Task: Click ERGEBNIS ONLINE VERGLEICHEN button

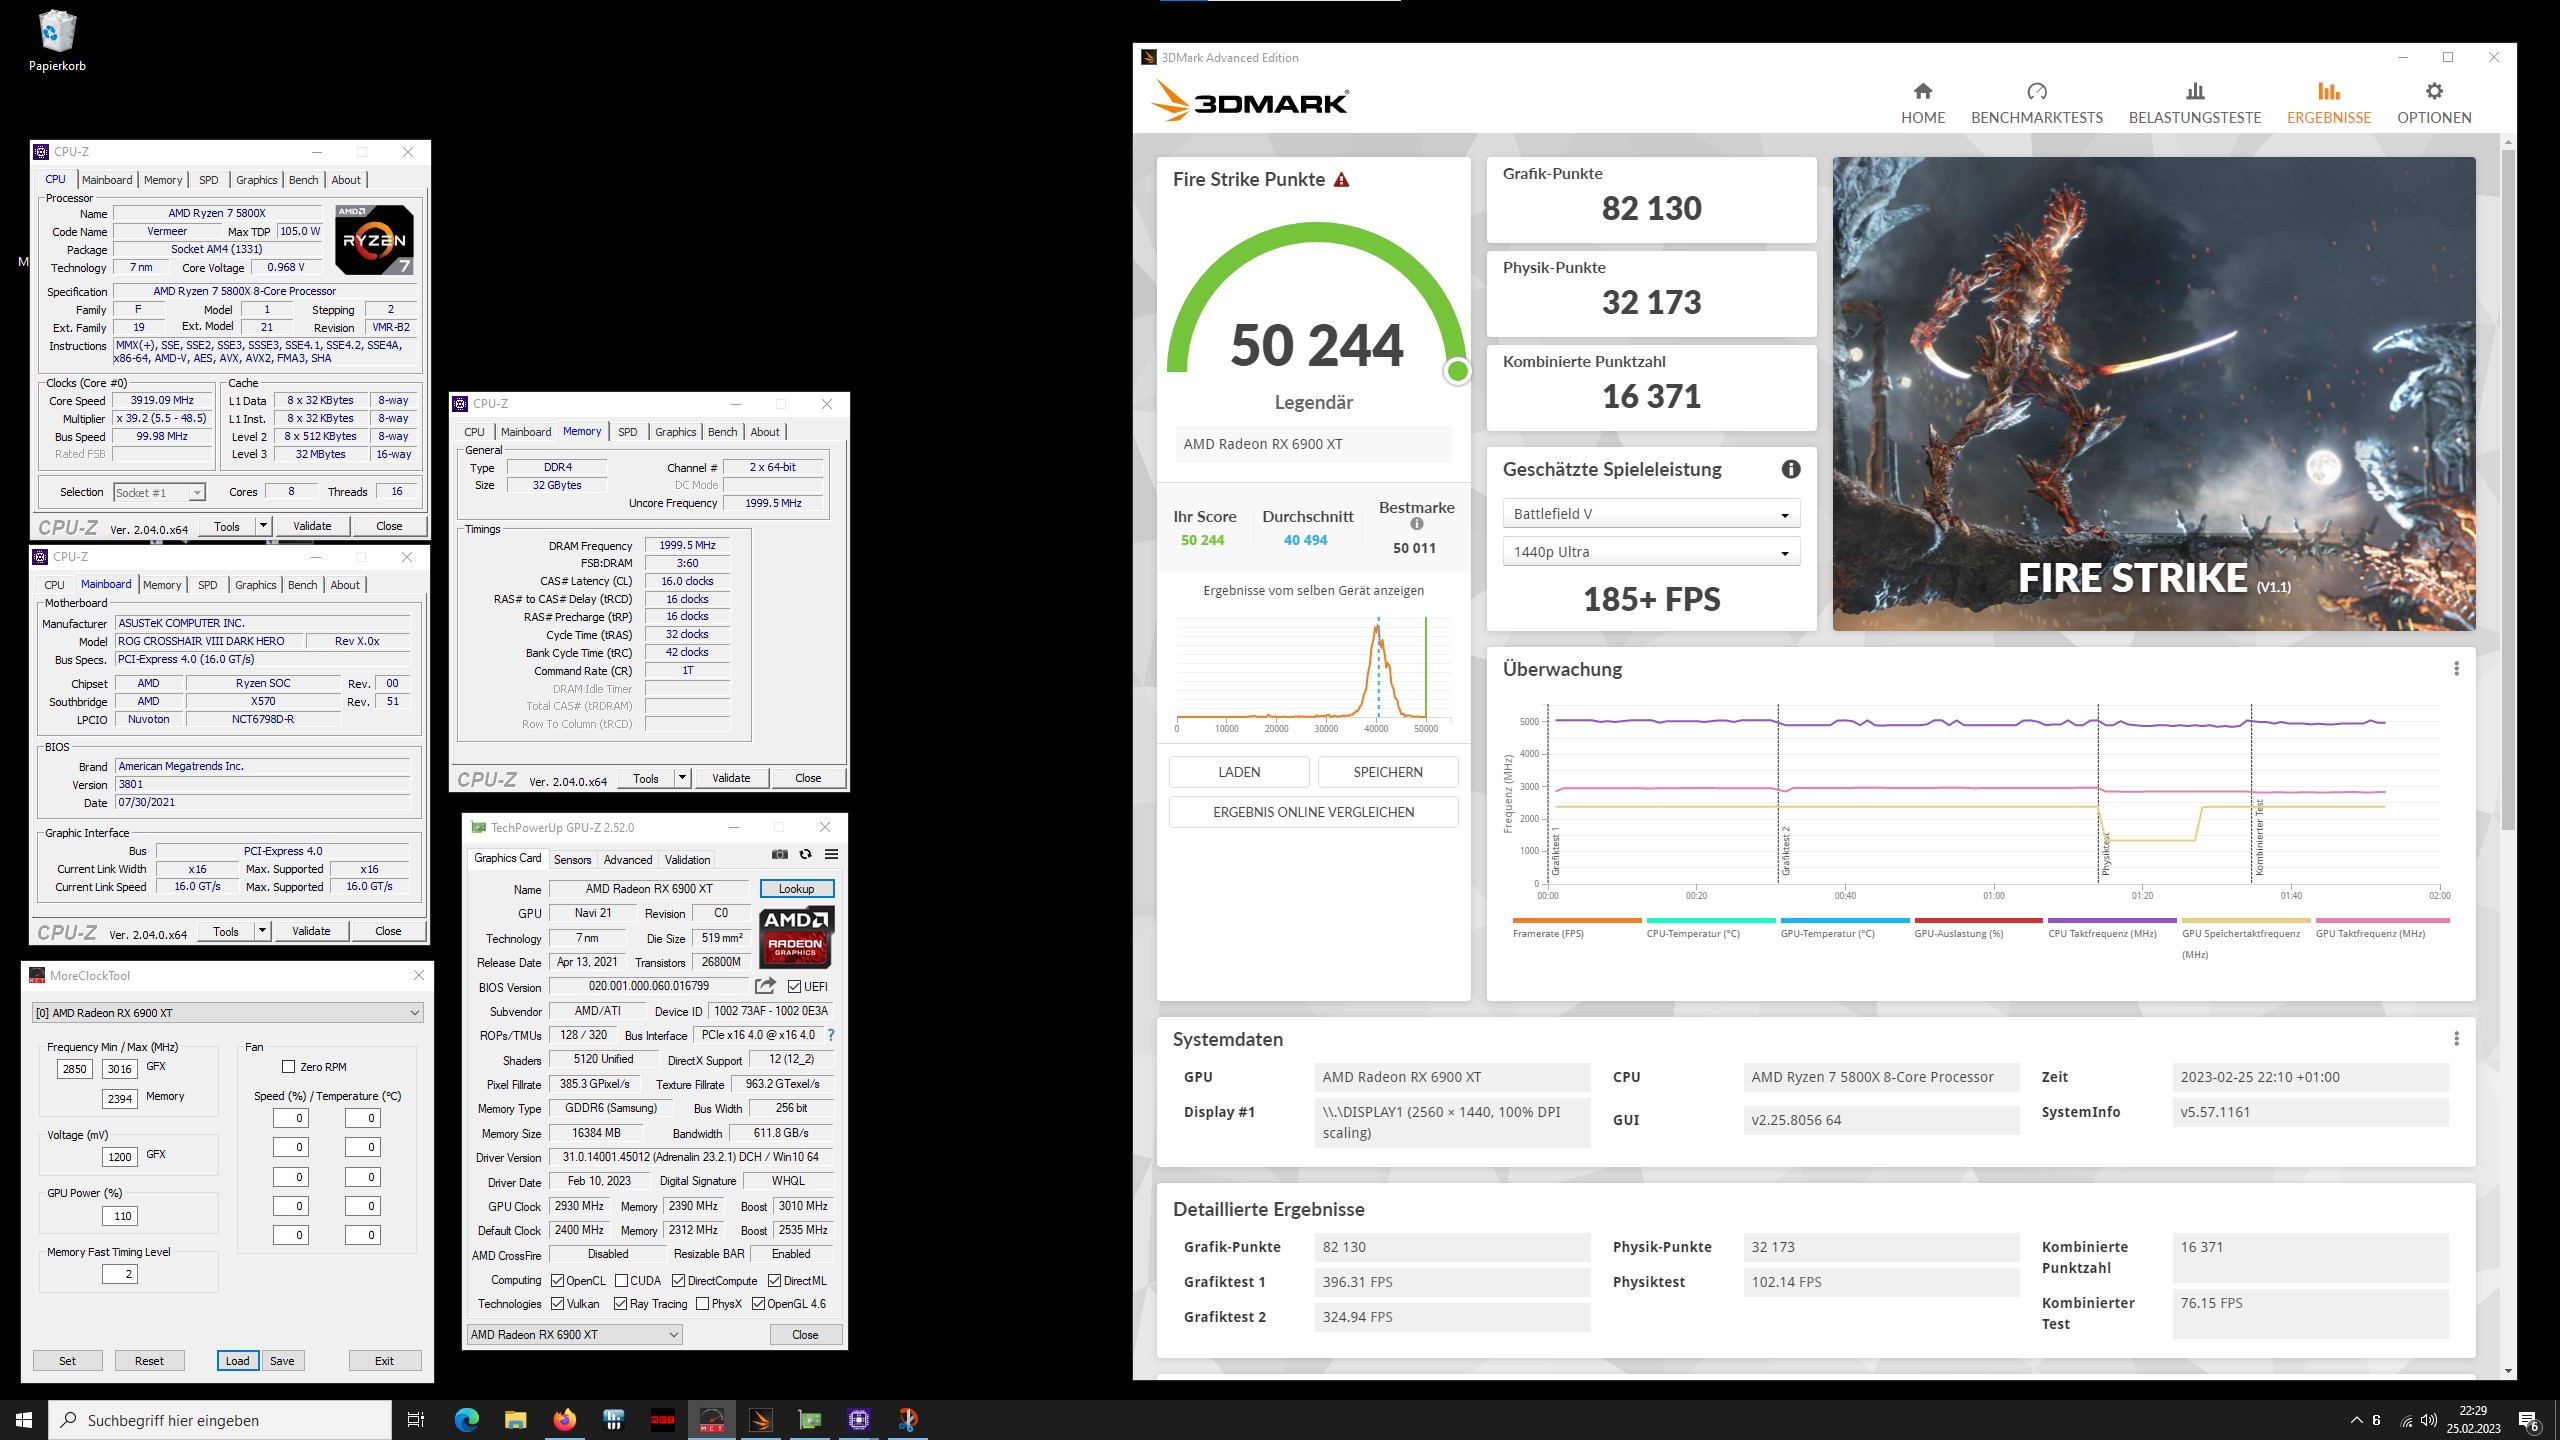Action: [1314, 812]
